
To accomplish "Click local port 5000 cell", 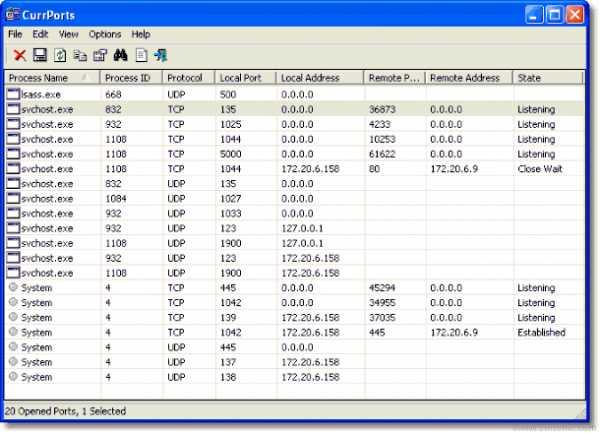I will coord(231,154).
